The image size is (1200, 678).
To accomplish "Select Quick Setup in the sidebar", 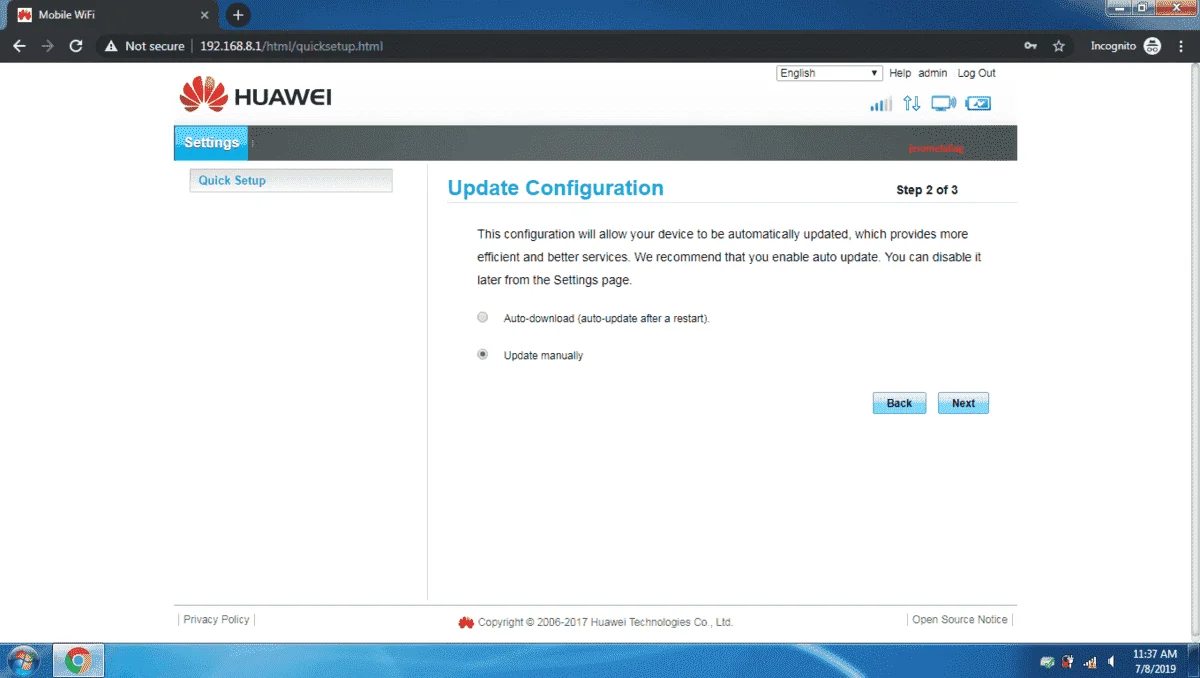I will coord(290,180).
